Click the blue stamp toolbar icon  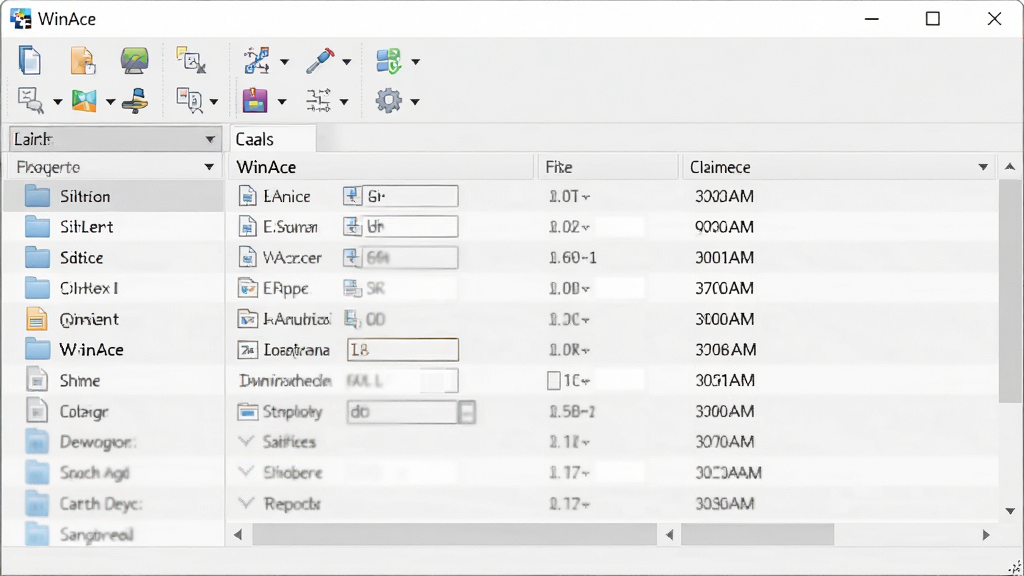tap(135, 101)
